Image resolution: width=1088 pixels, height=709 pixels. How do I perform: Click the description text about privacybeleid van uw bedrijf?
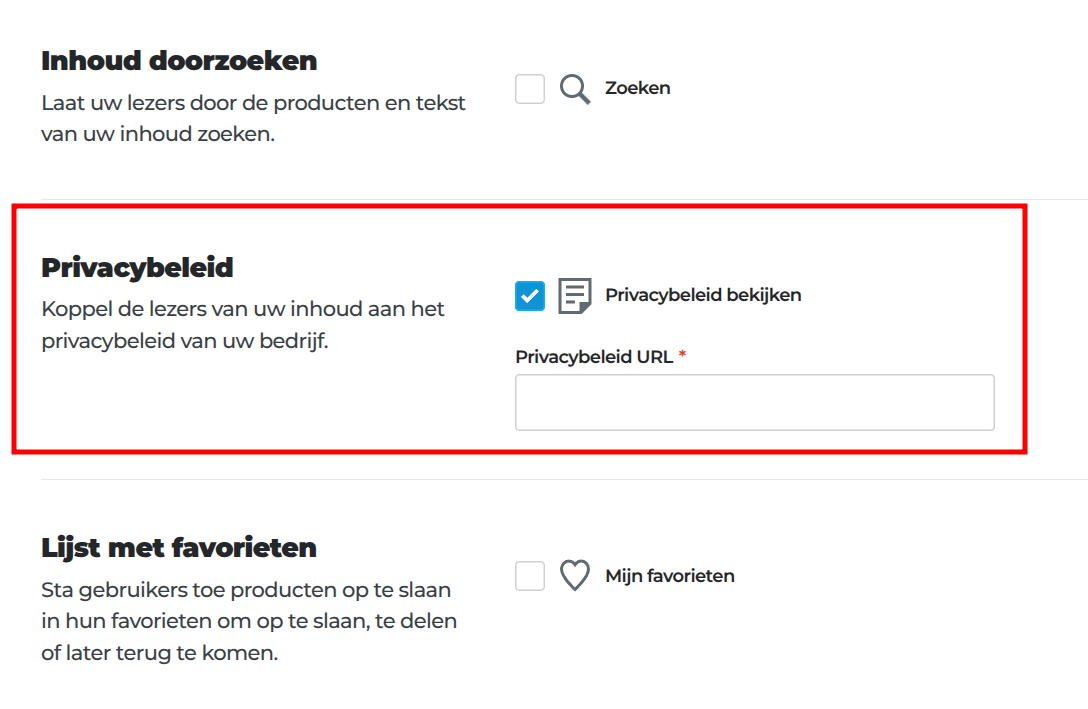243,325
